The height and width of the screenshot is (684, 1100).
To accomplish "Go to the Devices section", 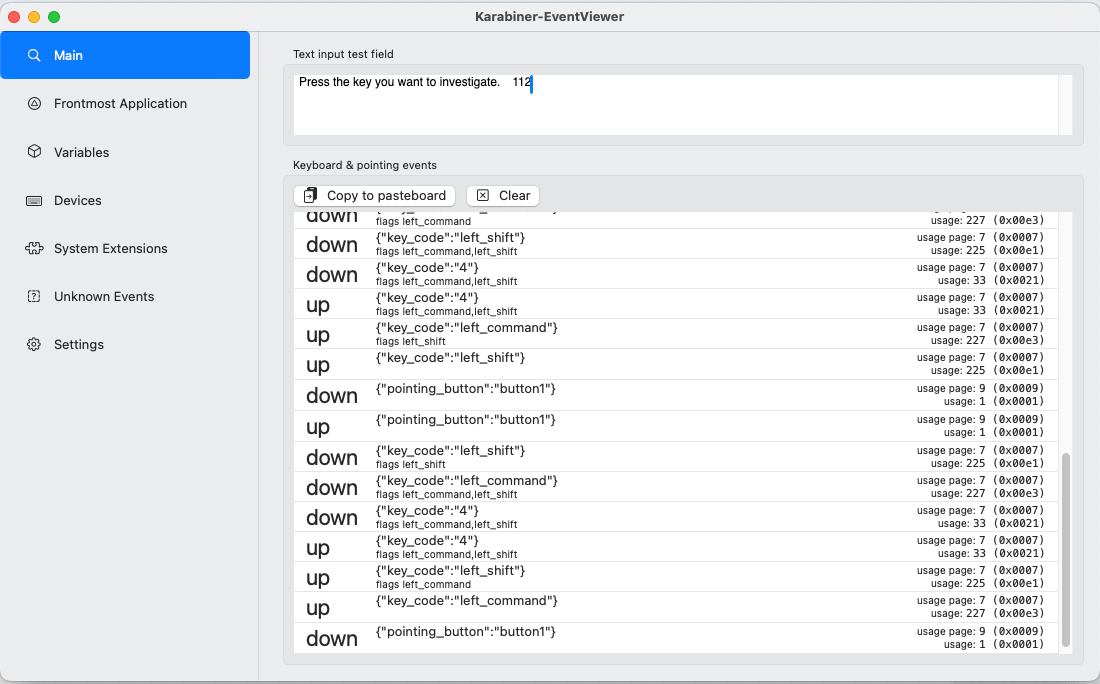I will [125, 201].
